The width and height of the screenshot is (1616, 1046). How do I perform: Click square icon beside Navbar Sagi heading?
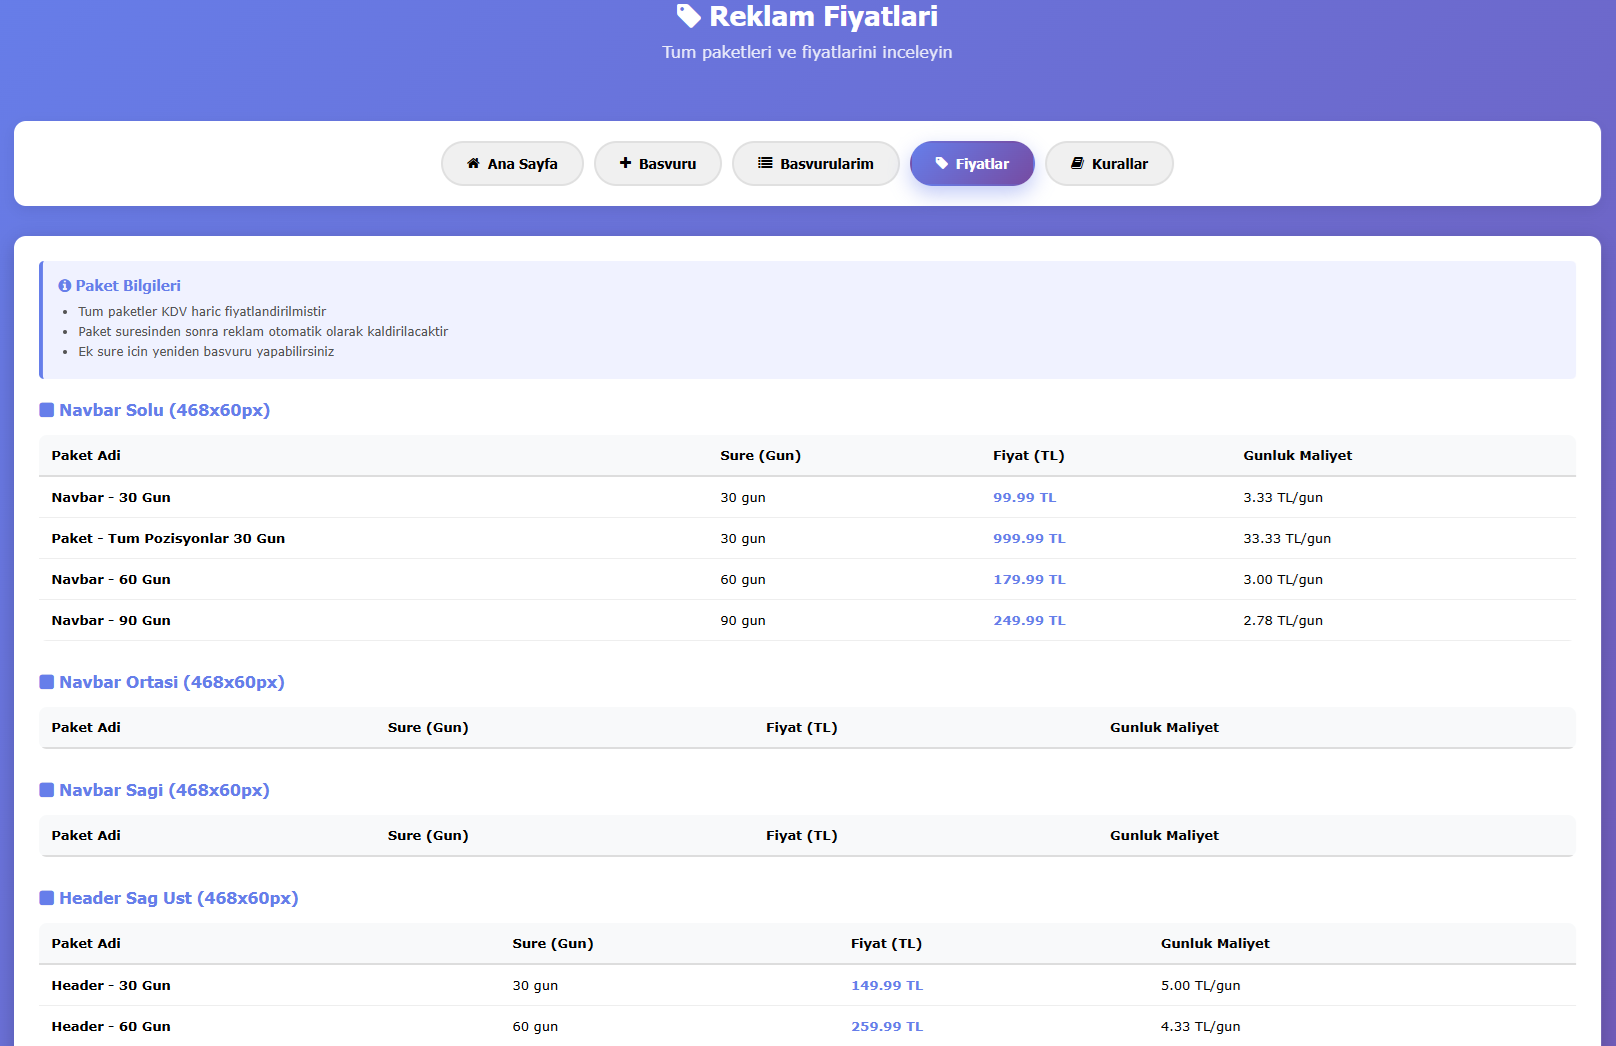point(46,790)
